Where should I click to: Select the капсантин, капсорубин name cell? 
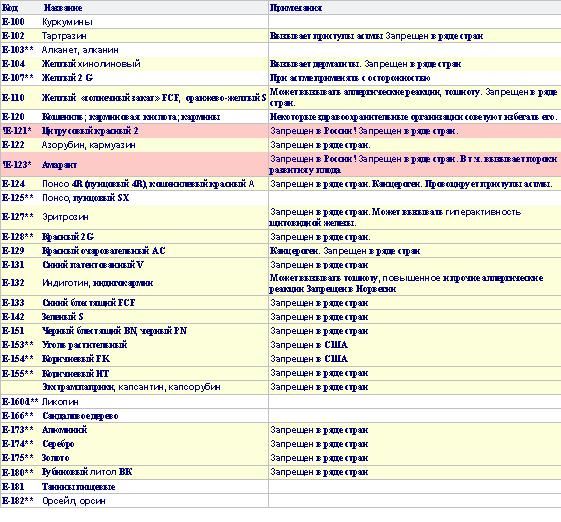point(132,387)
